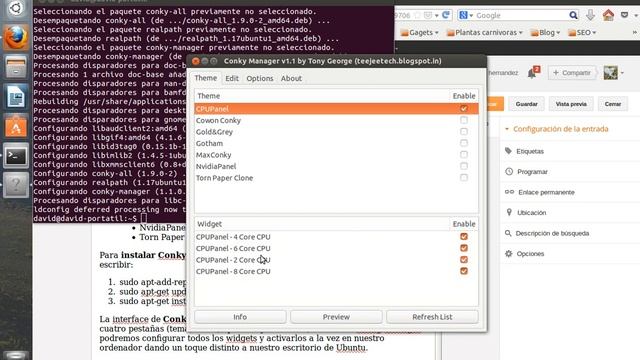The width and height of the screenshot is (640, 360).
Task: Select the MaxConky theme row
Action: 336,155
